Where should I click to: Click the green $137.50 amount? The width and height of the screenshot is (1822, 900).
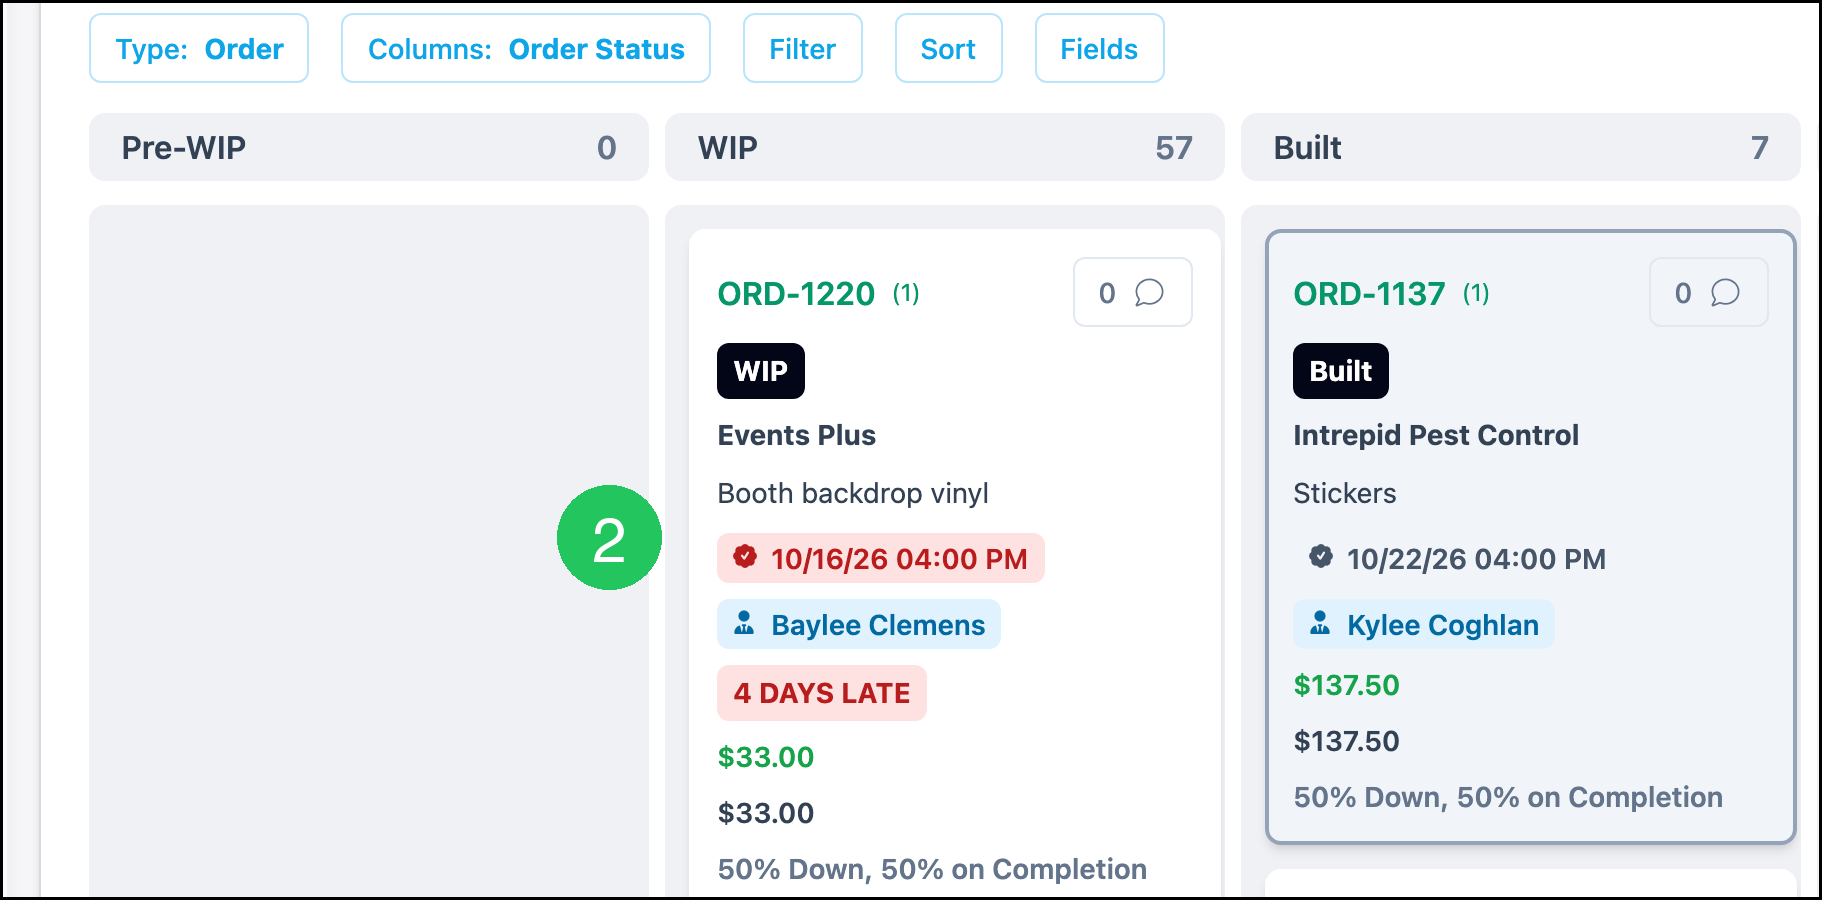(1346, 685)
